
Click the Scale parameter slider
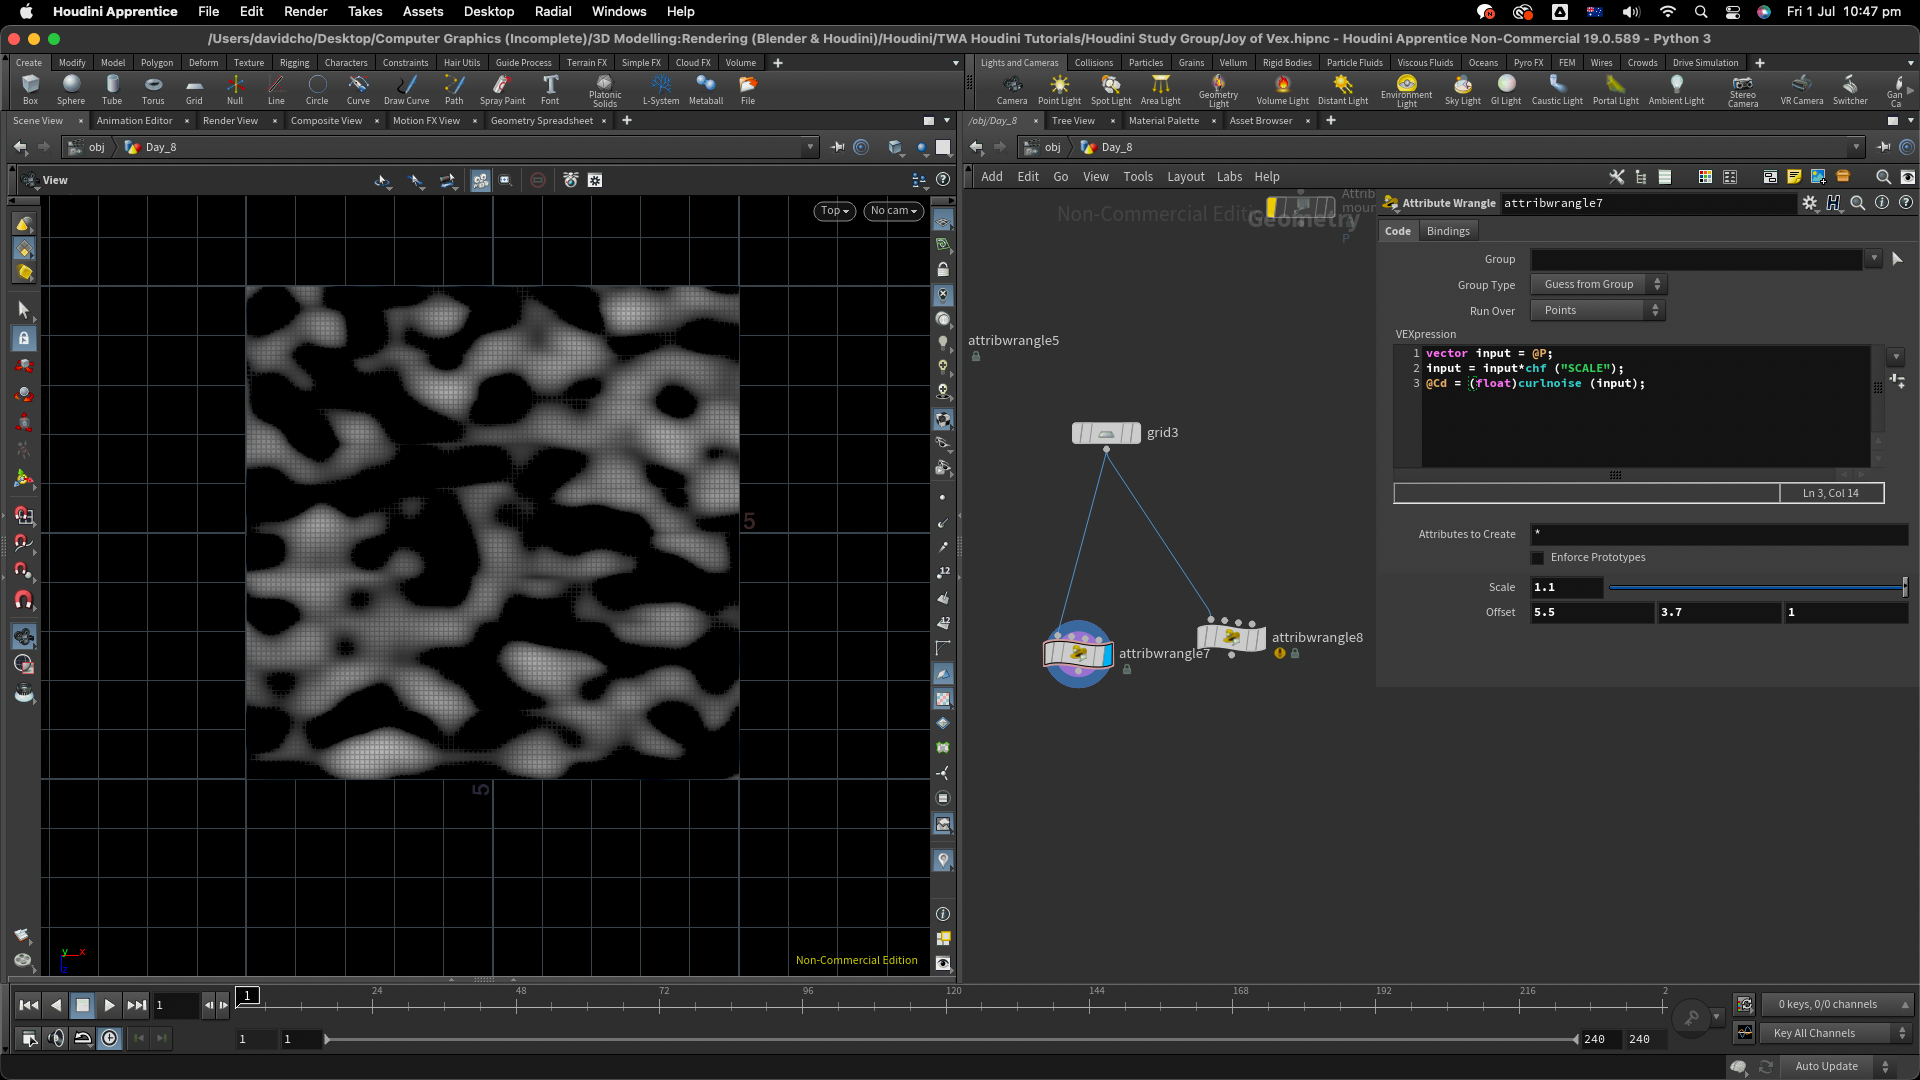pyautogui.click(x=1756, y=588)
